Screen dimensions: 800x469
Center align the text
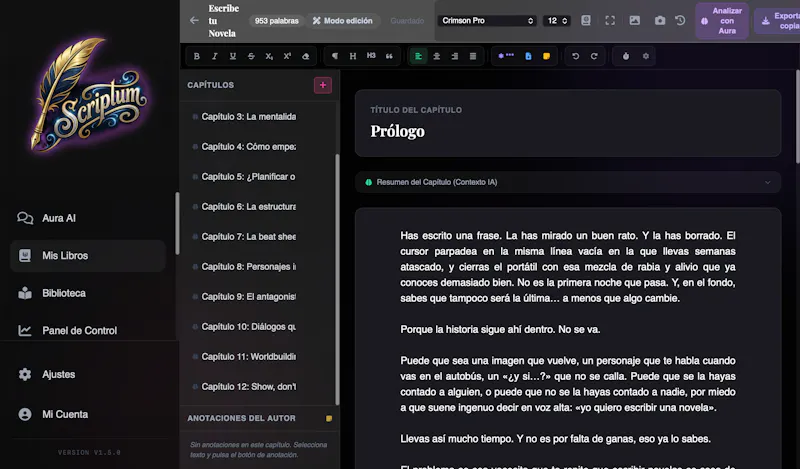coord(437,56)
